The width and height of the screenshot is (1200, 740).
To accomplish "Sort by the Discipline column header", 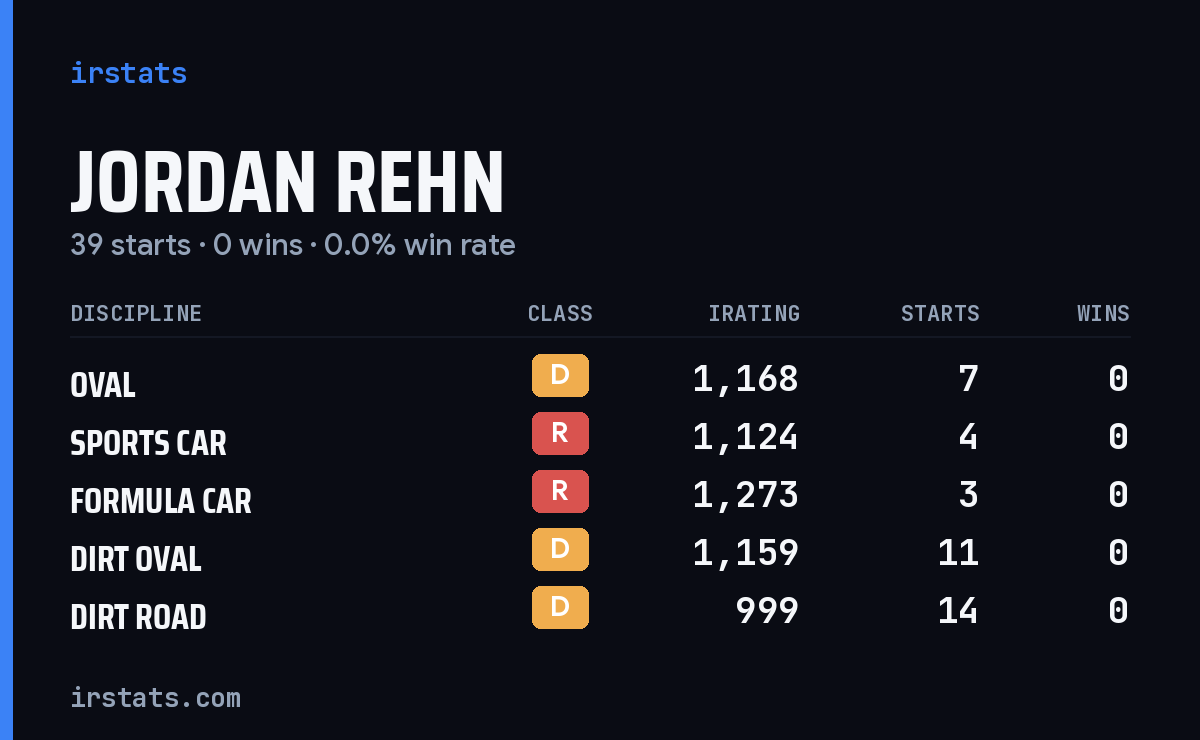I will 136,314.
